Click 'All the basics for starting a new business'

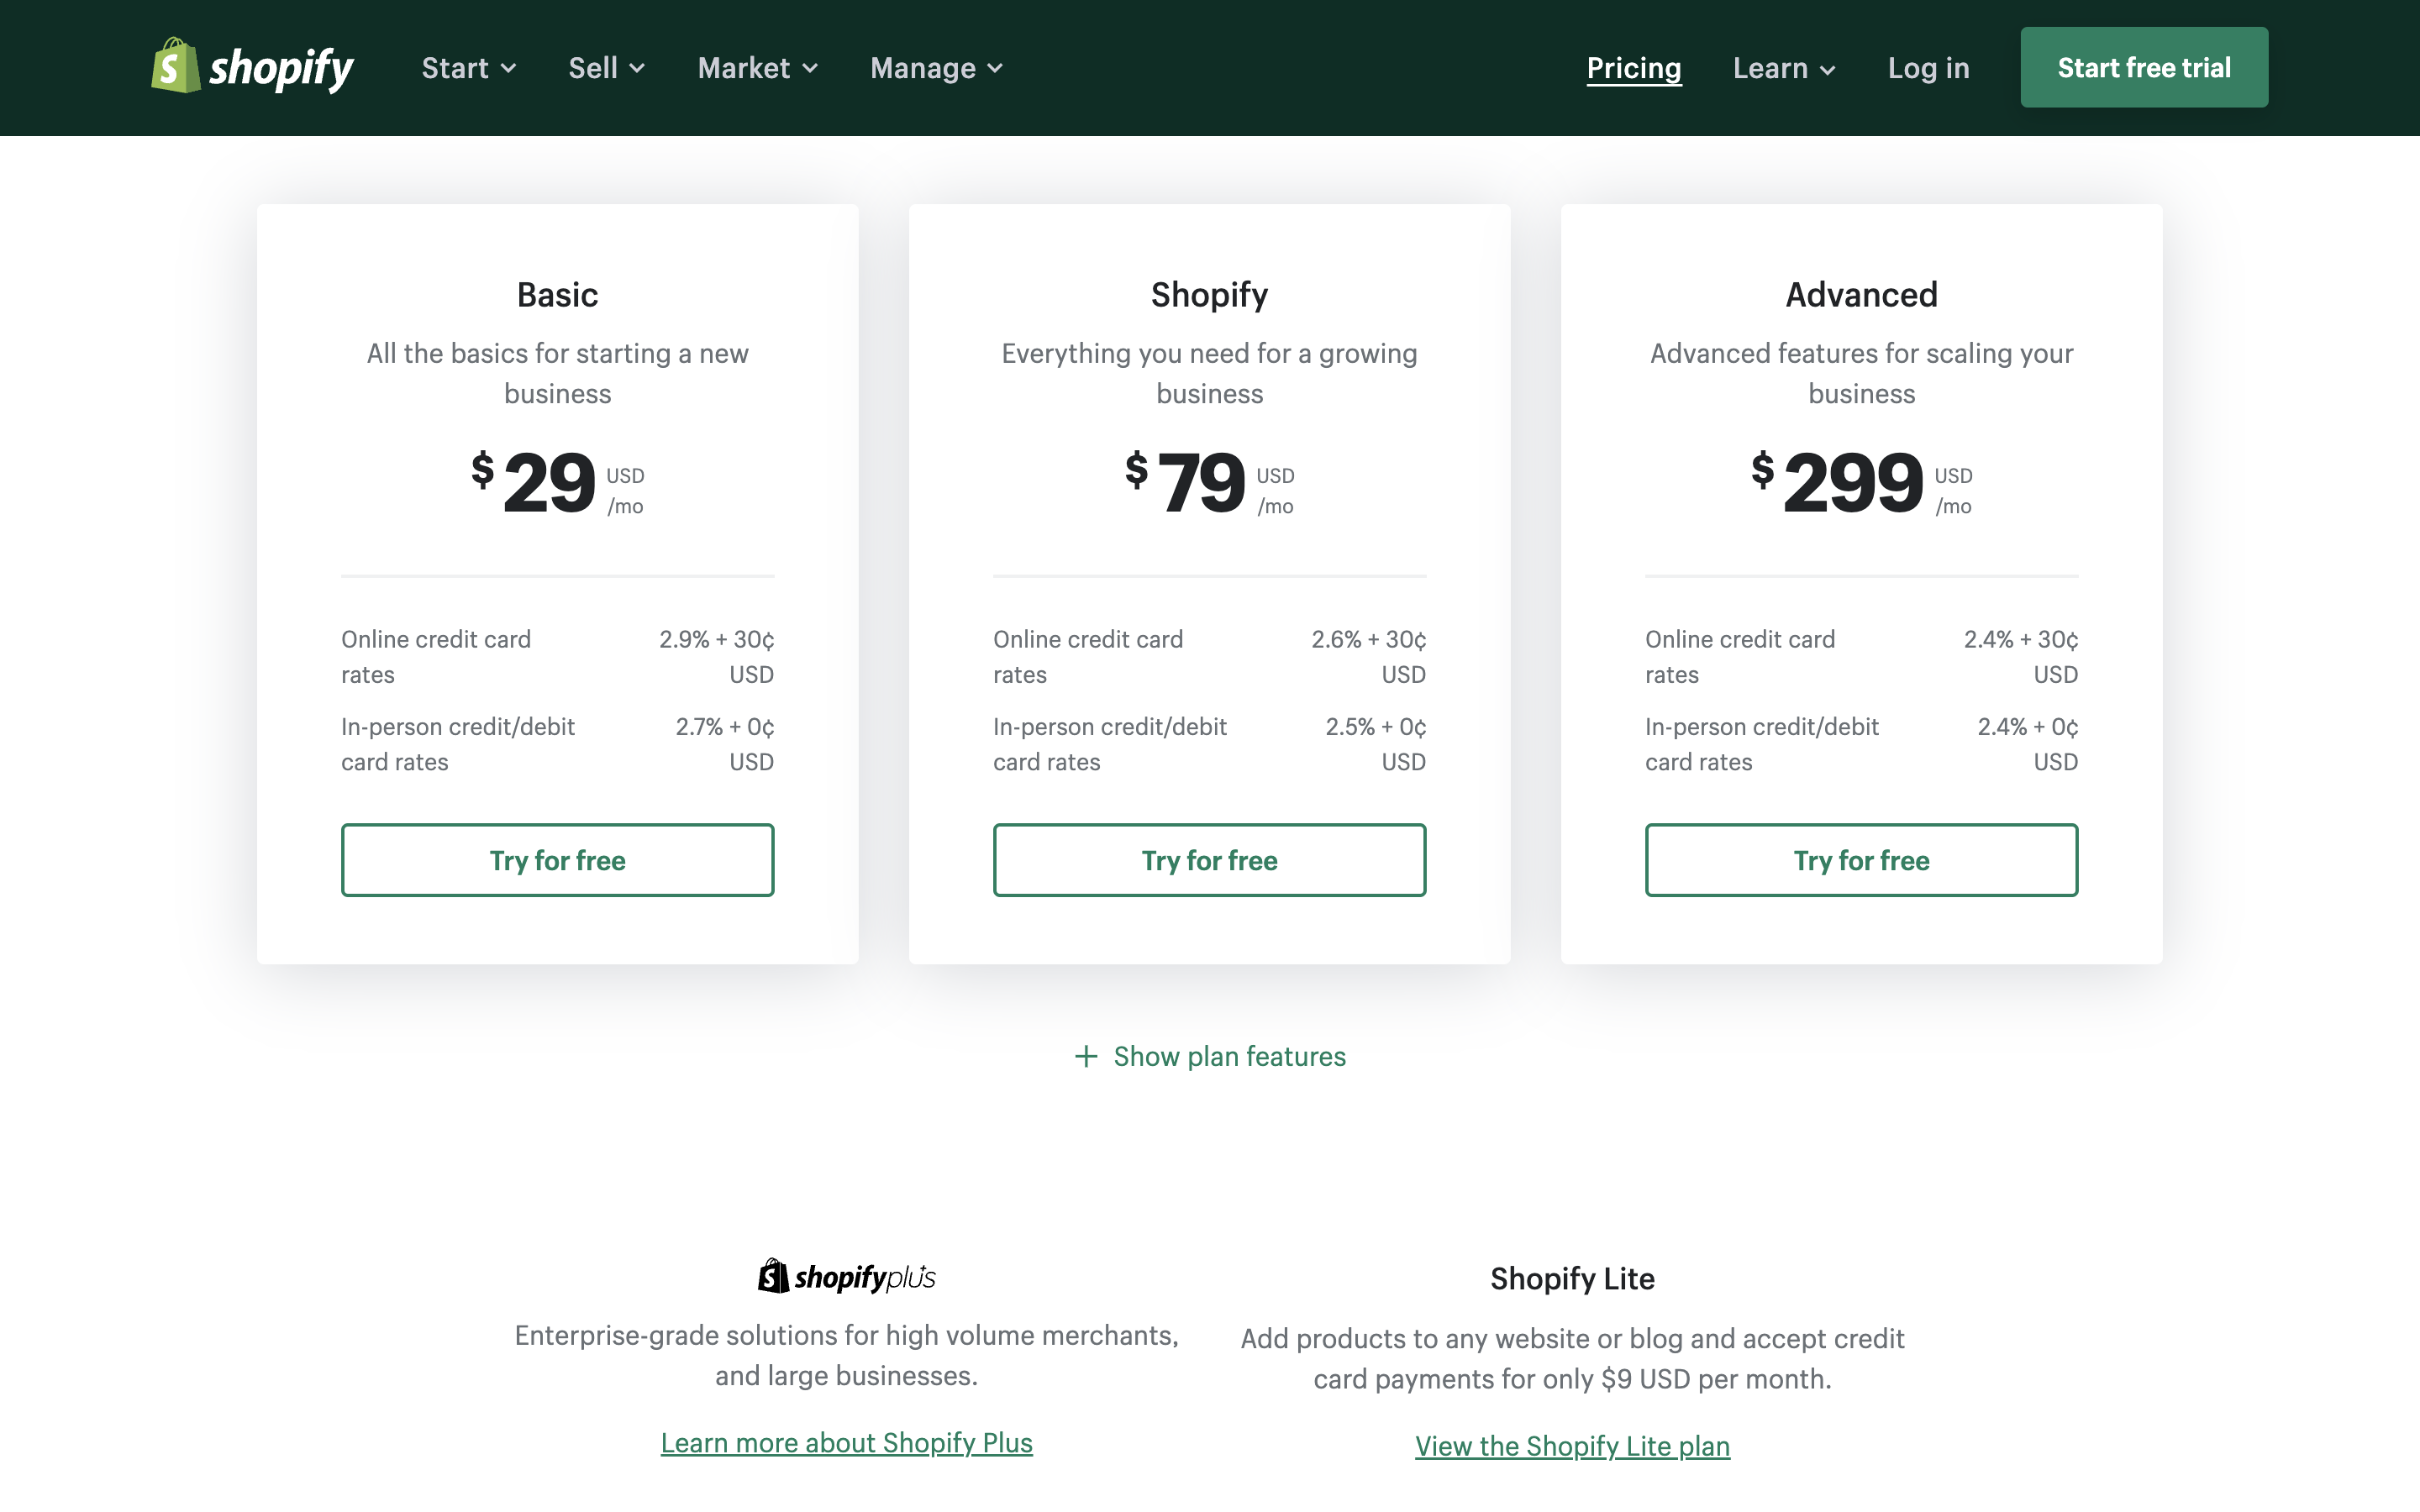pyautogui.click(x=557, y=373)
